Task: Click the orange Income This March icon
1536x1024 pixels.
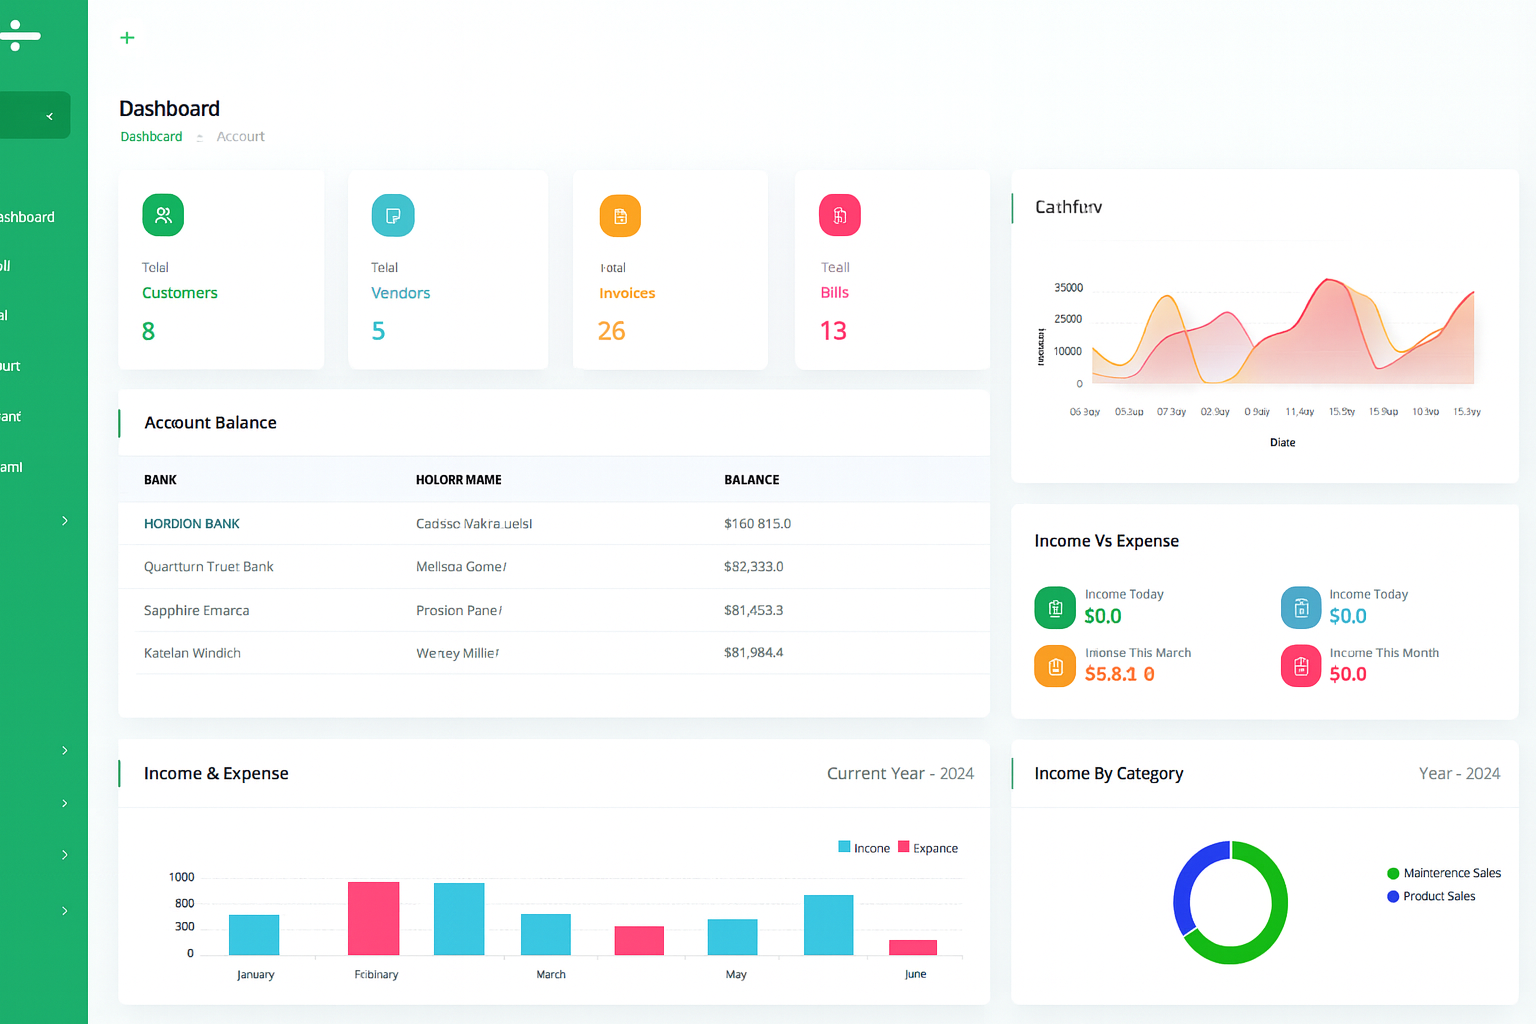Action: click(1055, 666)
